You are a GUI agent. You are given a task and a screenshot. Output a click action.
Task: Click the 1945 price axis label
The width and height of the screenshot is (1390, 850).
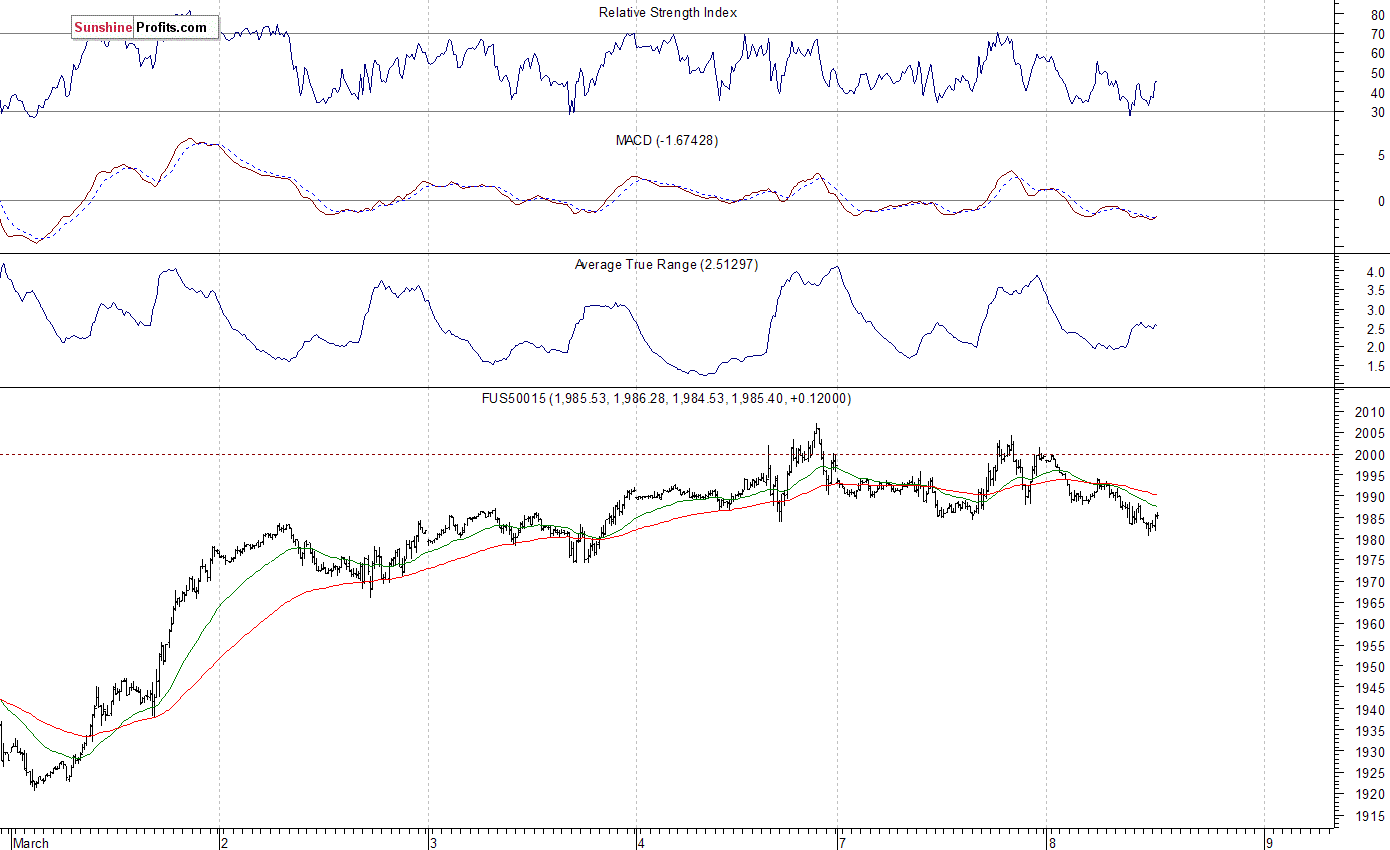(x=1371, y=689)
